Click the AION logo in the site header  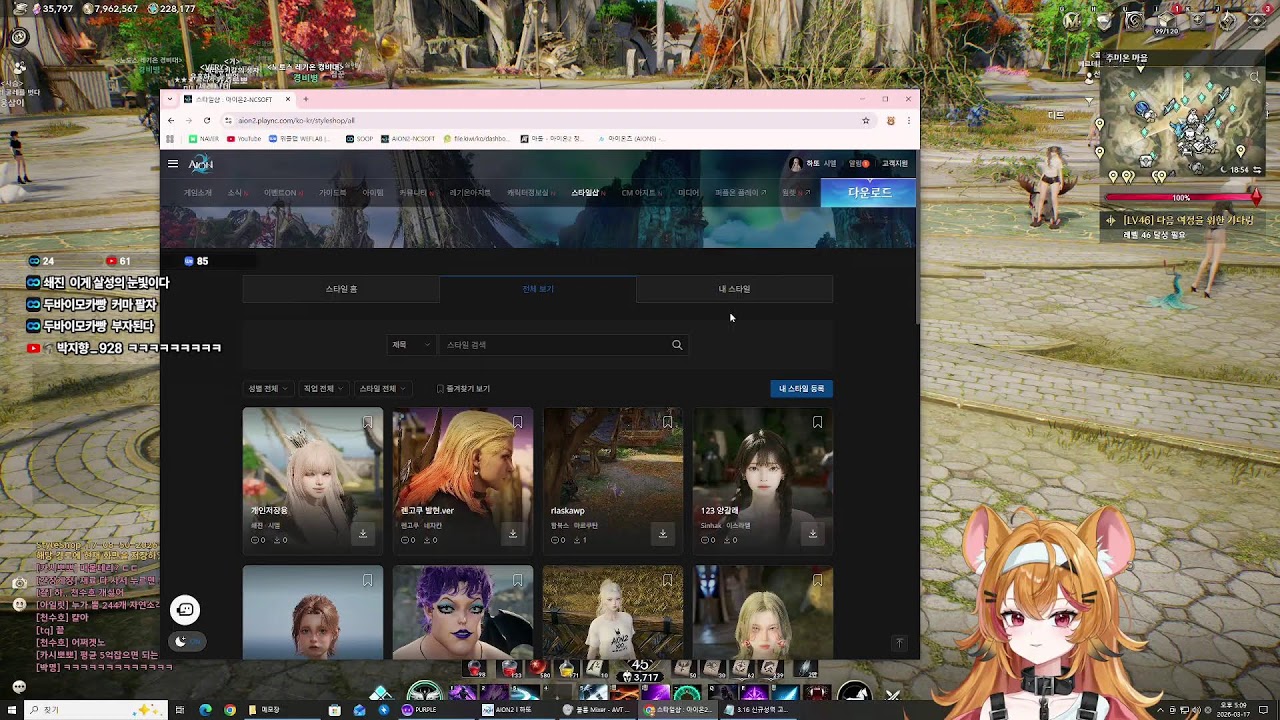pyautogui.click(x=201, y=164)
